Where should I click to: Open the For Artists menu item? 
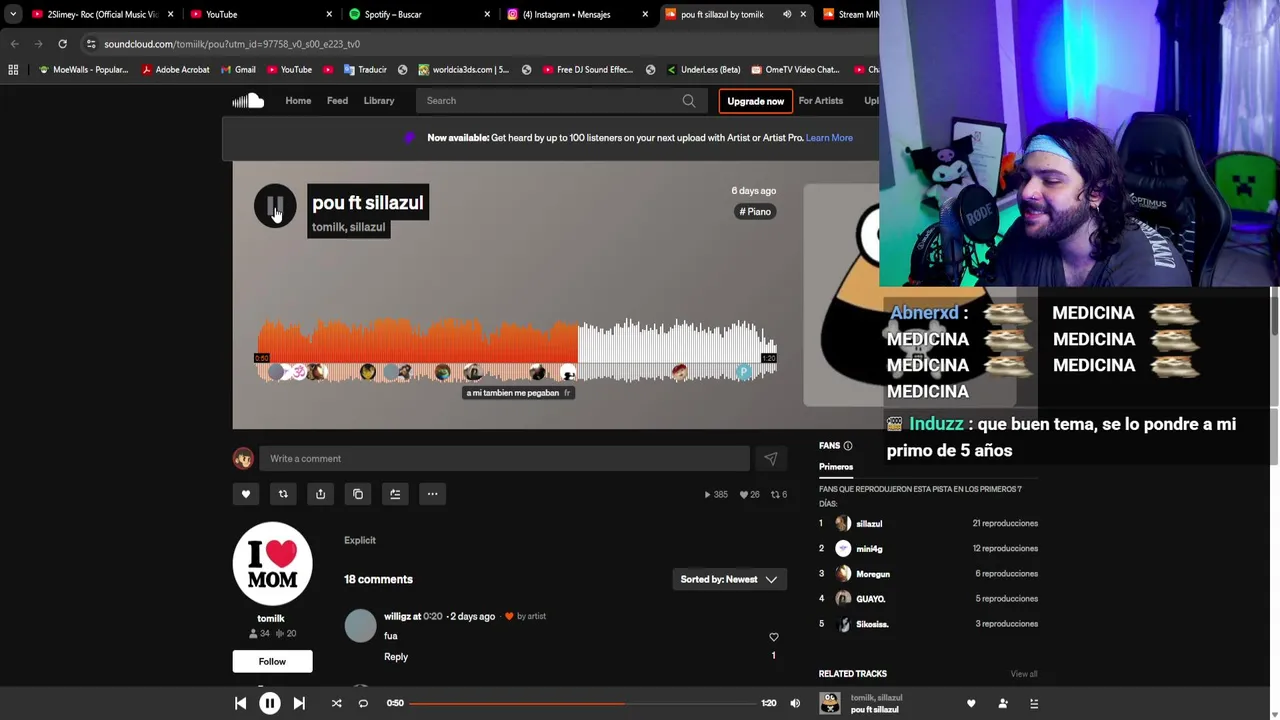tap(820, 100)
